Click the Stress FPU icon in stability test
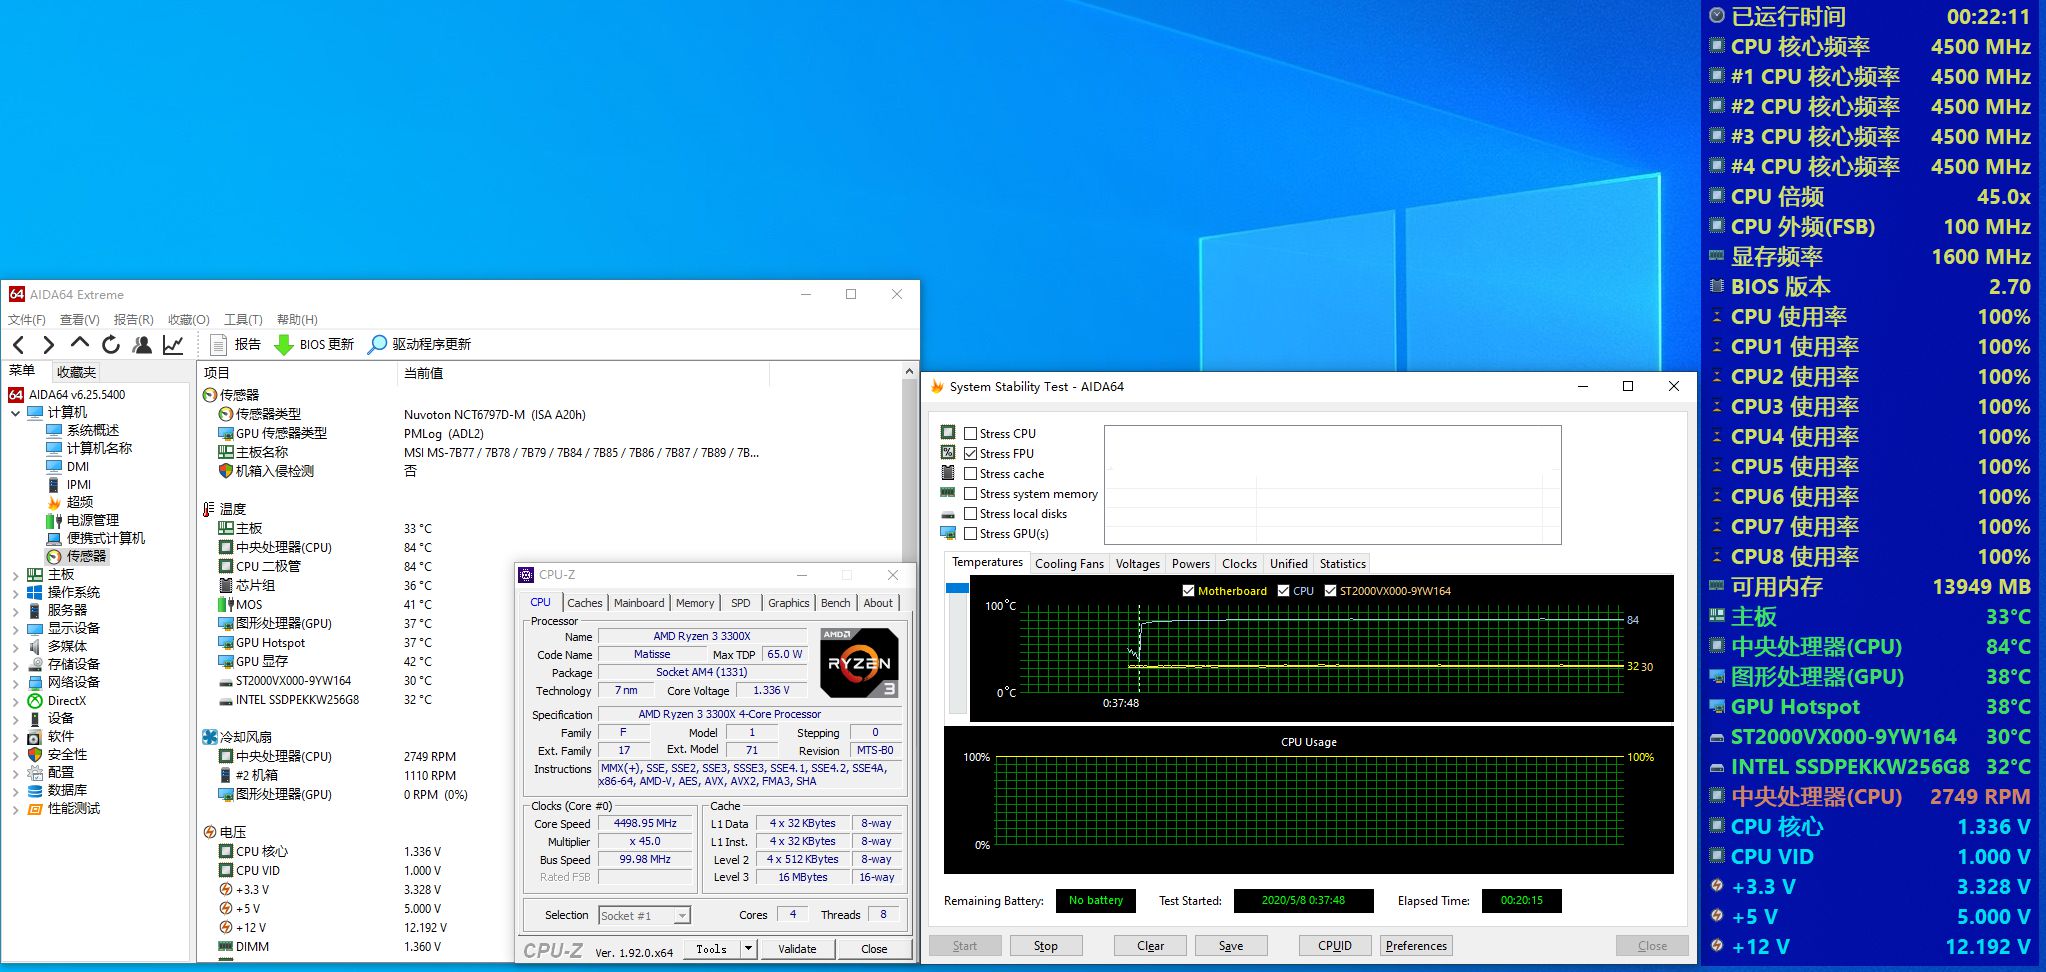2046x972 pixels. [x=948, y=452]
